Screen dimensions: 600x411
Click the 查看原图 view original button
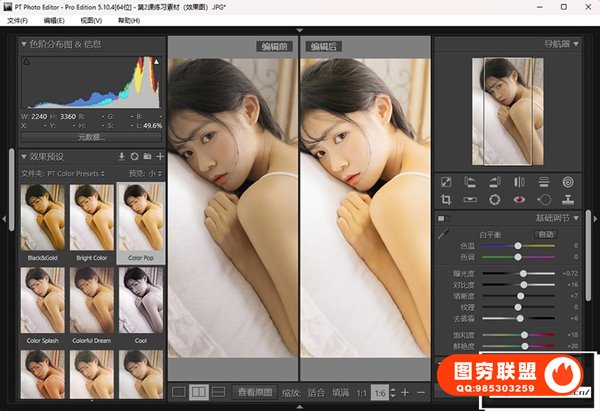tap(255, 392)
